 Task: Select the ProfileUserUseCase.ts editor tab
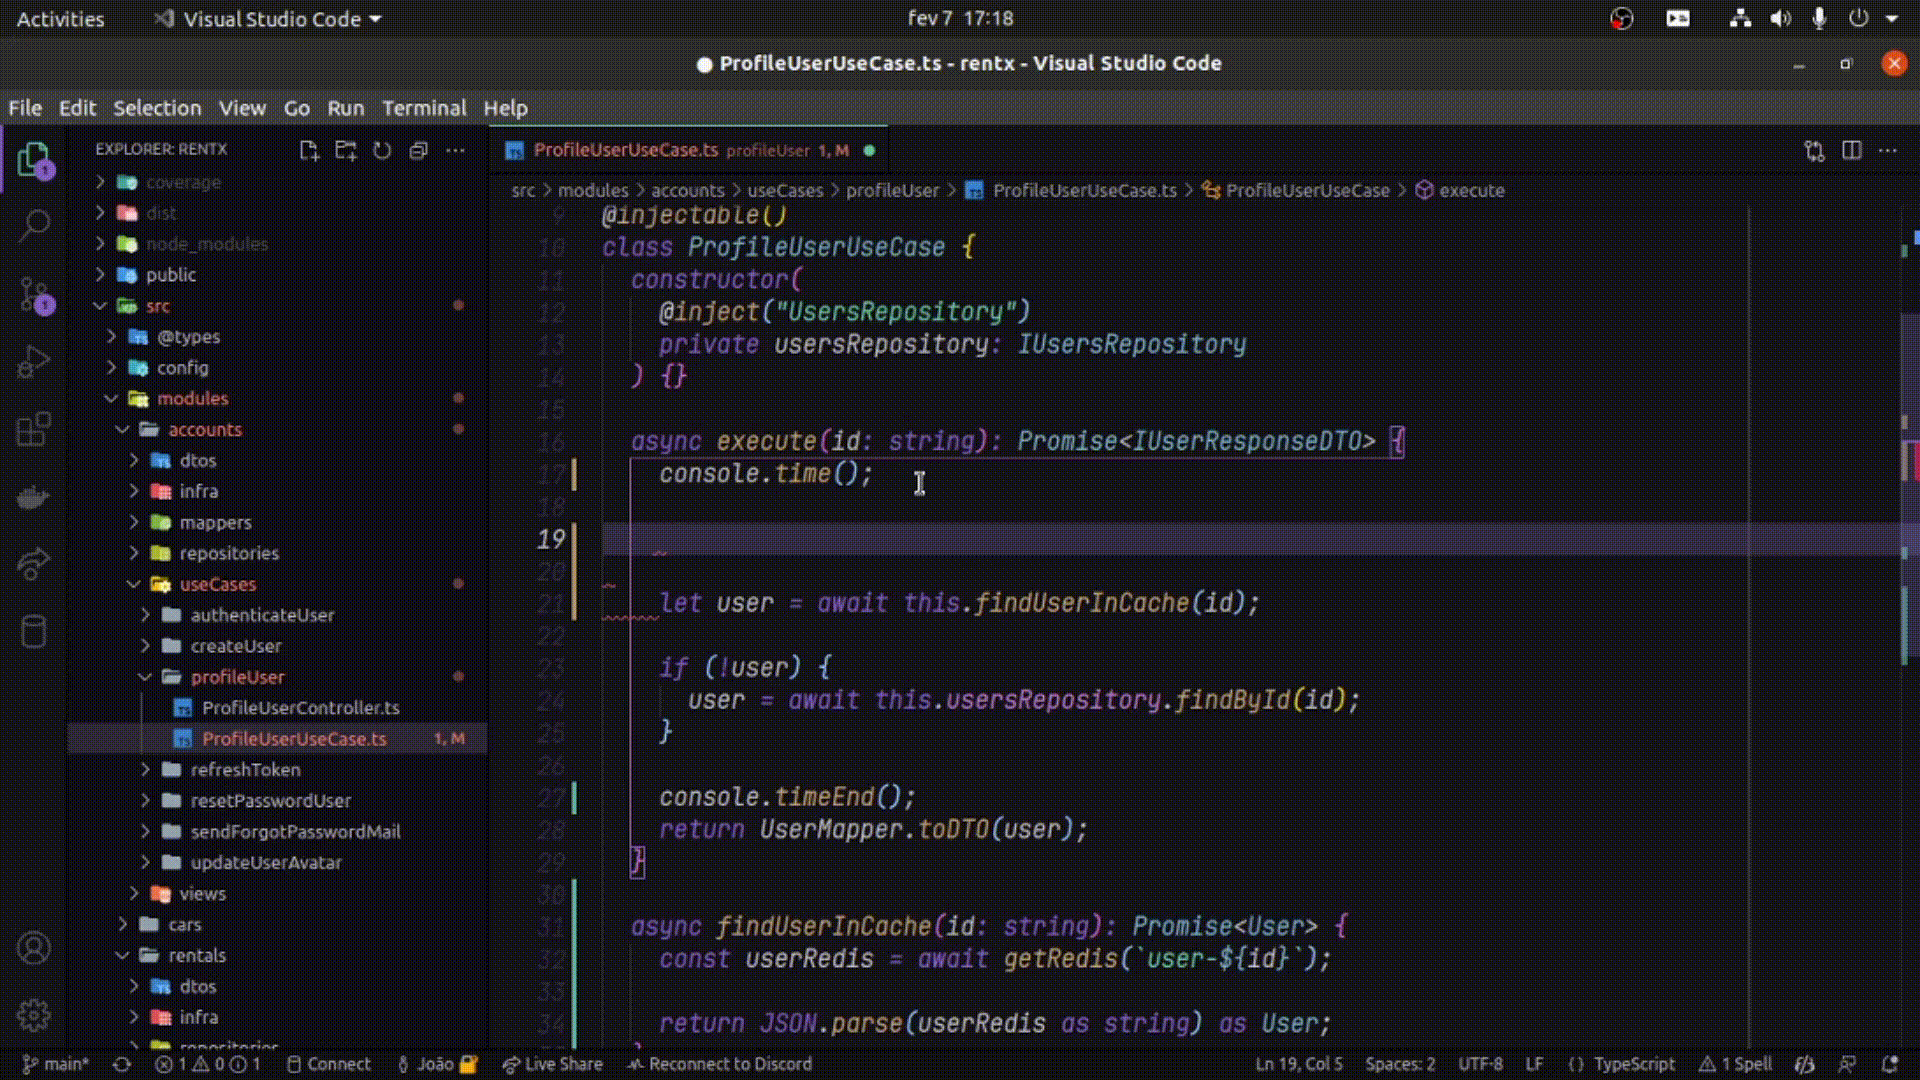[625, 150]
